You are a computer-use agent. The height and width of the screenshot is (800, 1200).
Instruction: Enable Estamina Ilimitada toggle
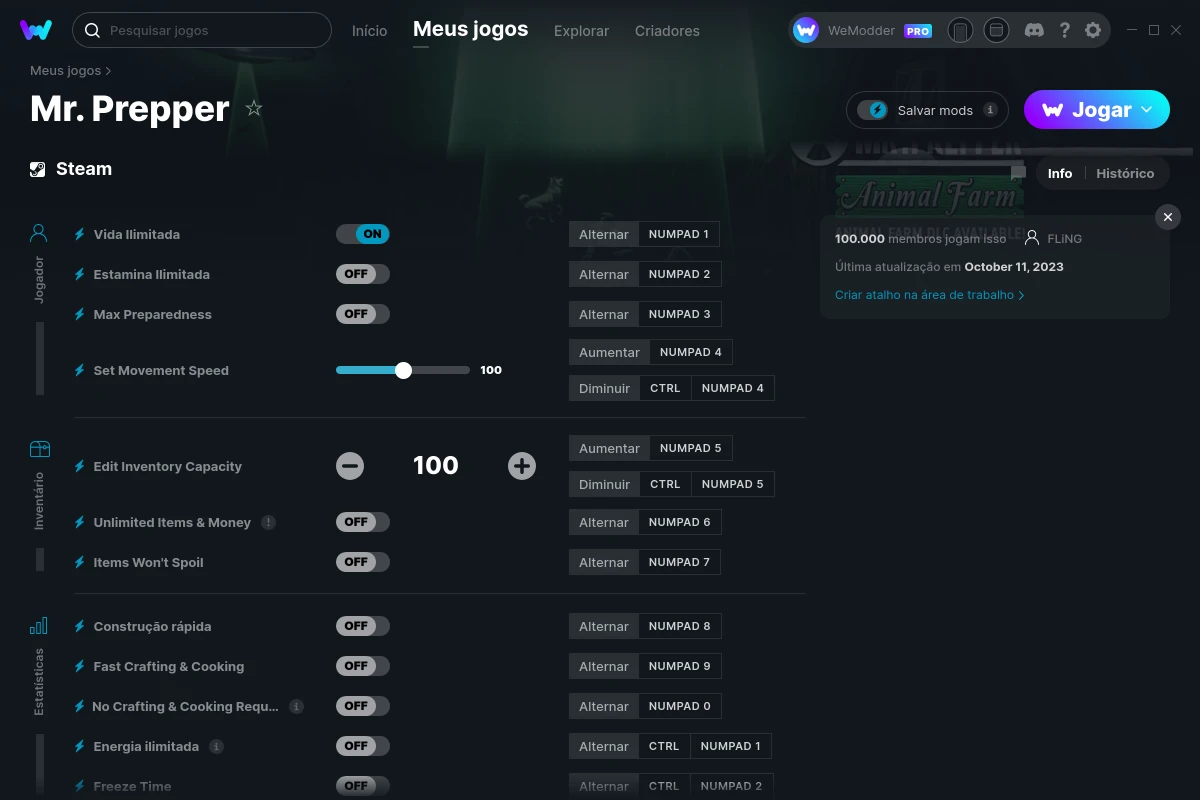click(x=363, y=274)
